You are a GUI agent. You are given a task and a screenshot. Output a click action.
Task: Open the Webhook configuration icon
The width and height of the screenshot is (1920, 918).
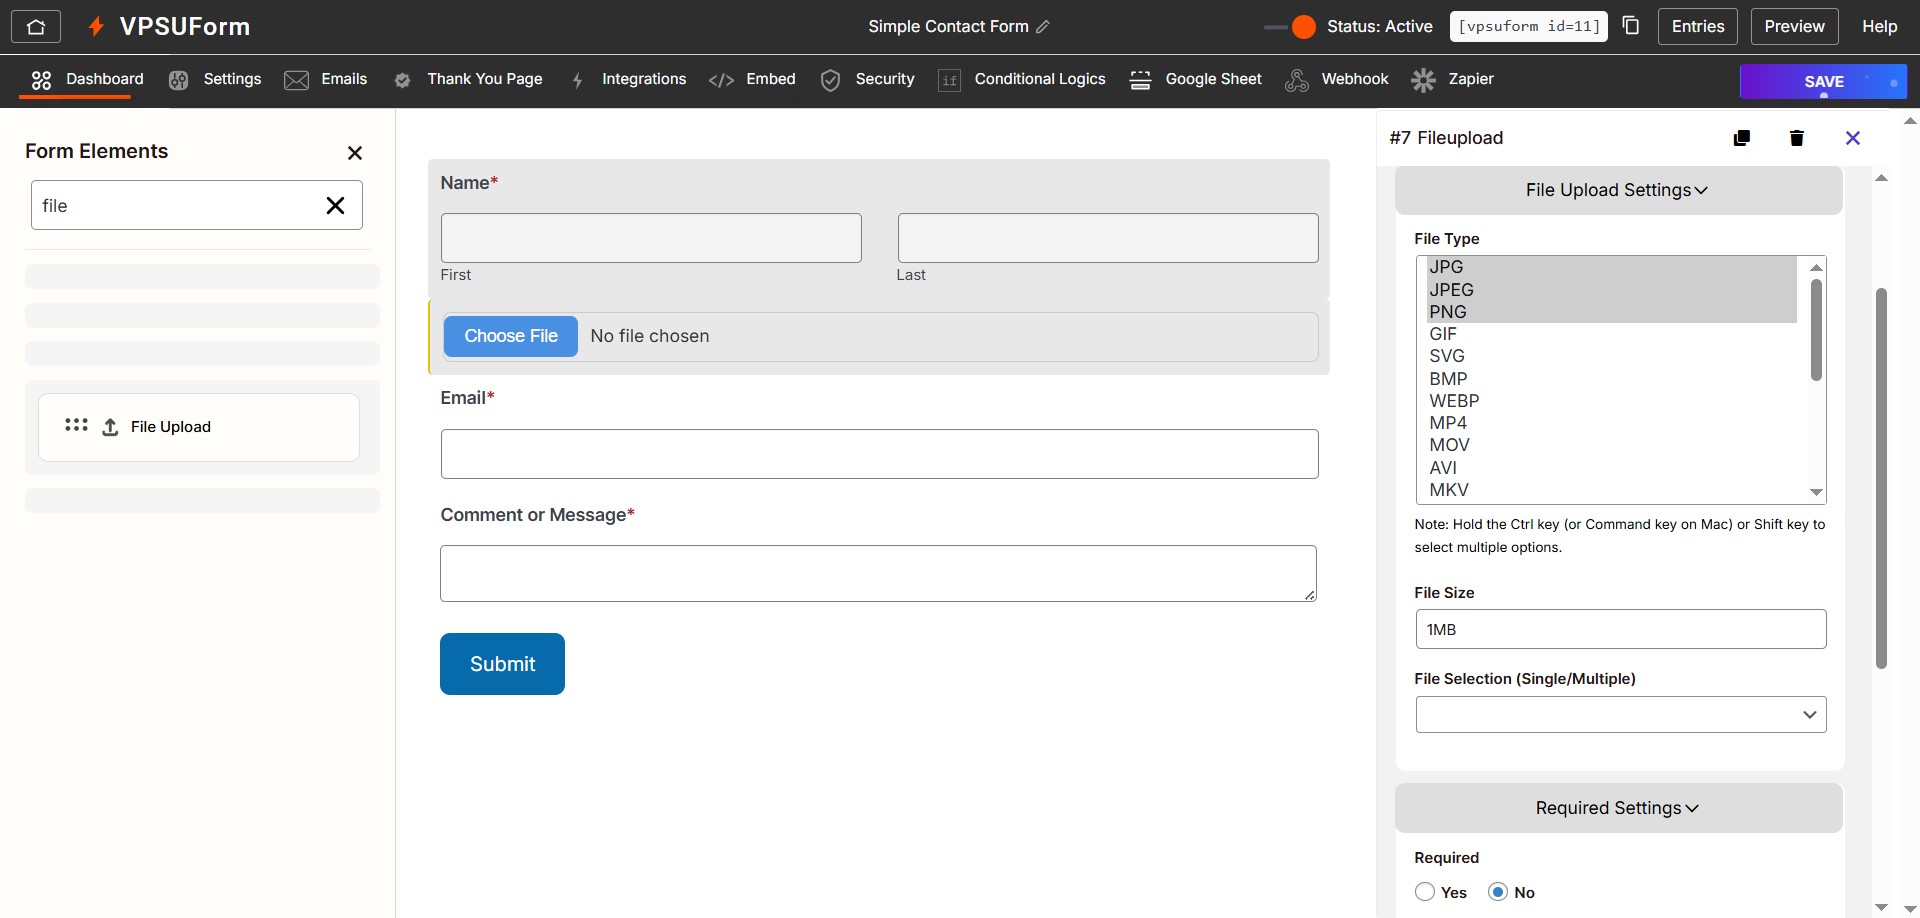(x=1297, y=80)
